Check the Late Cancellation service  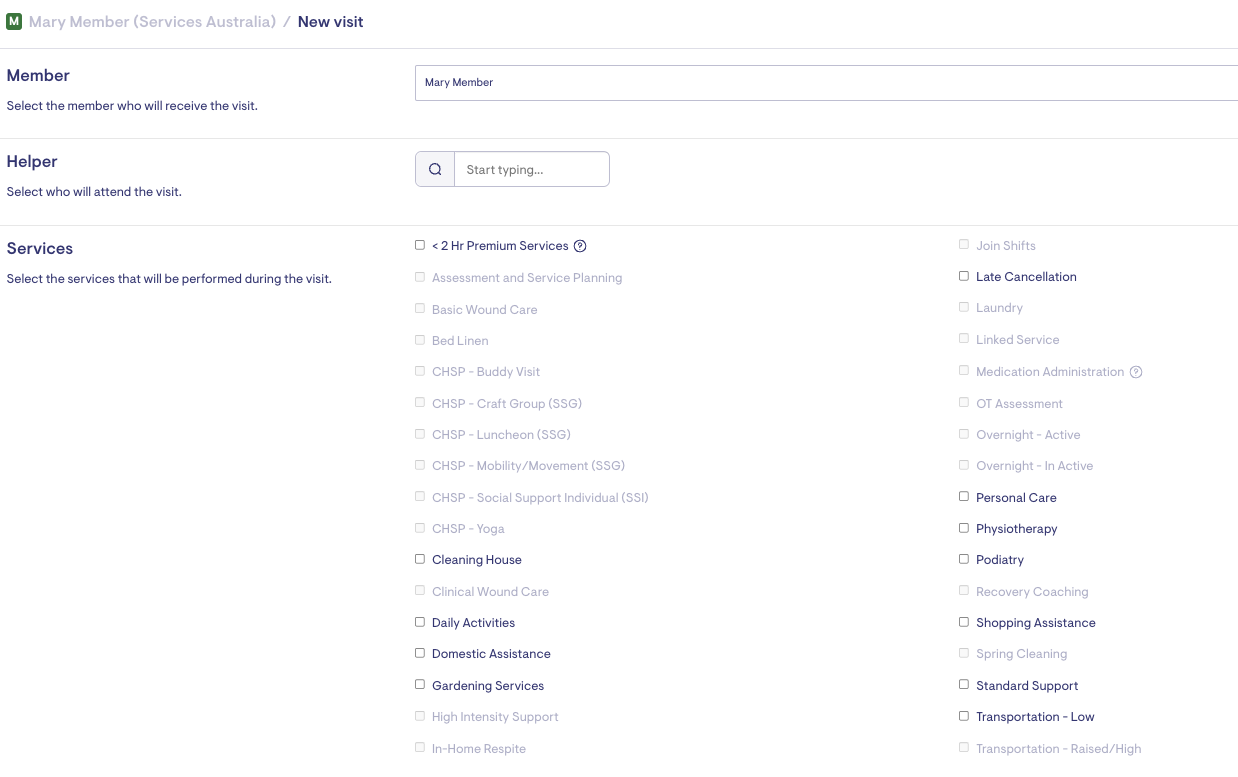[x=964, y=276]
